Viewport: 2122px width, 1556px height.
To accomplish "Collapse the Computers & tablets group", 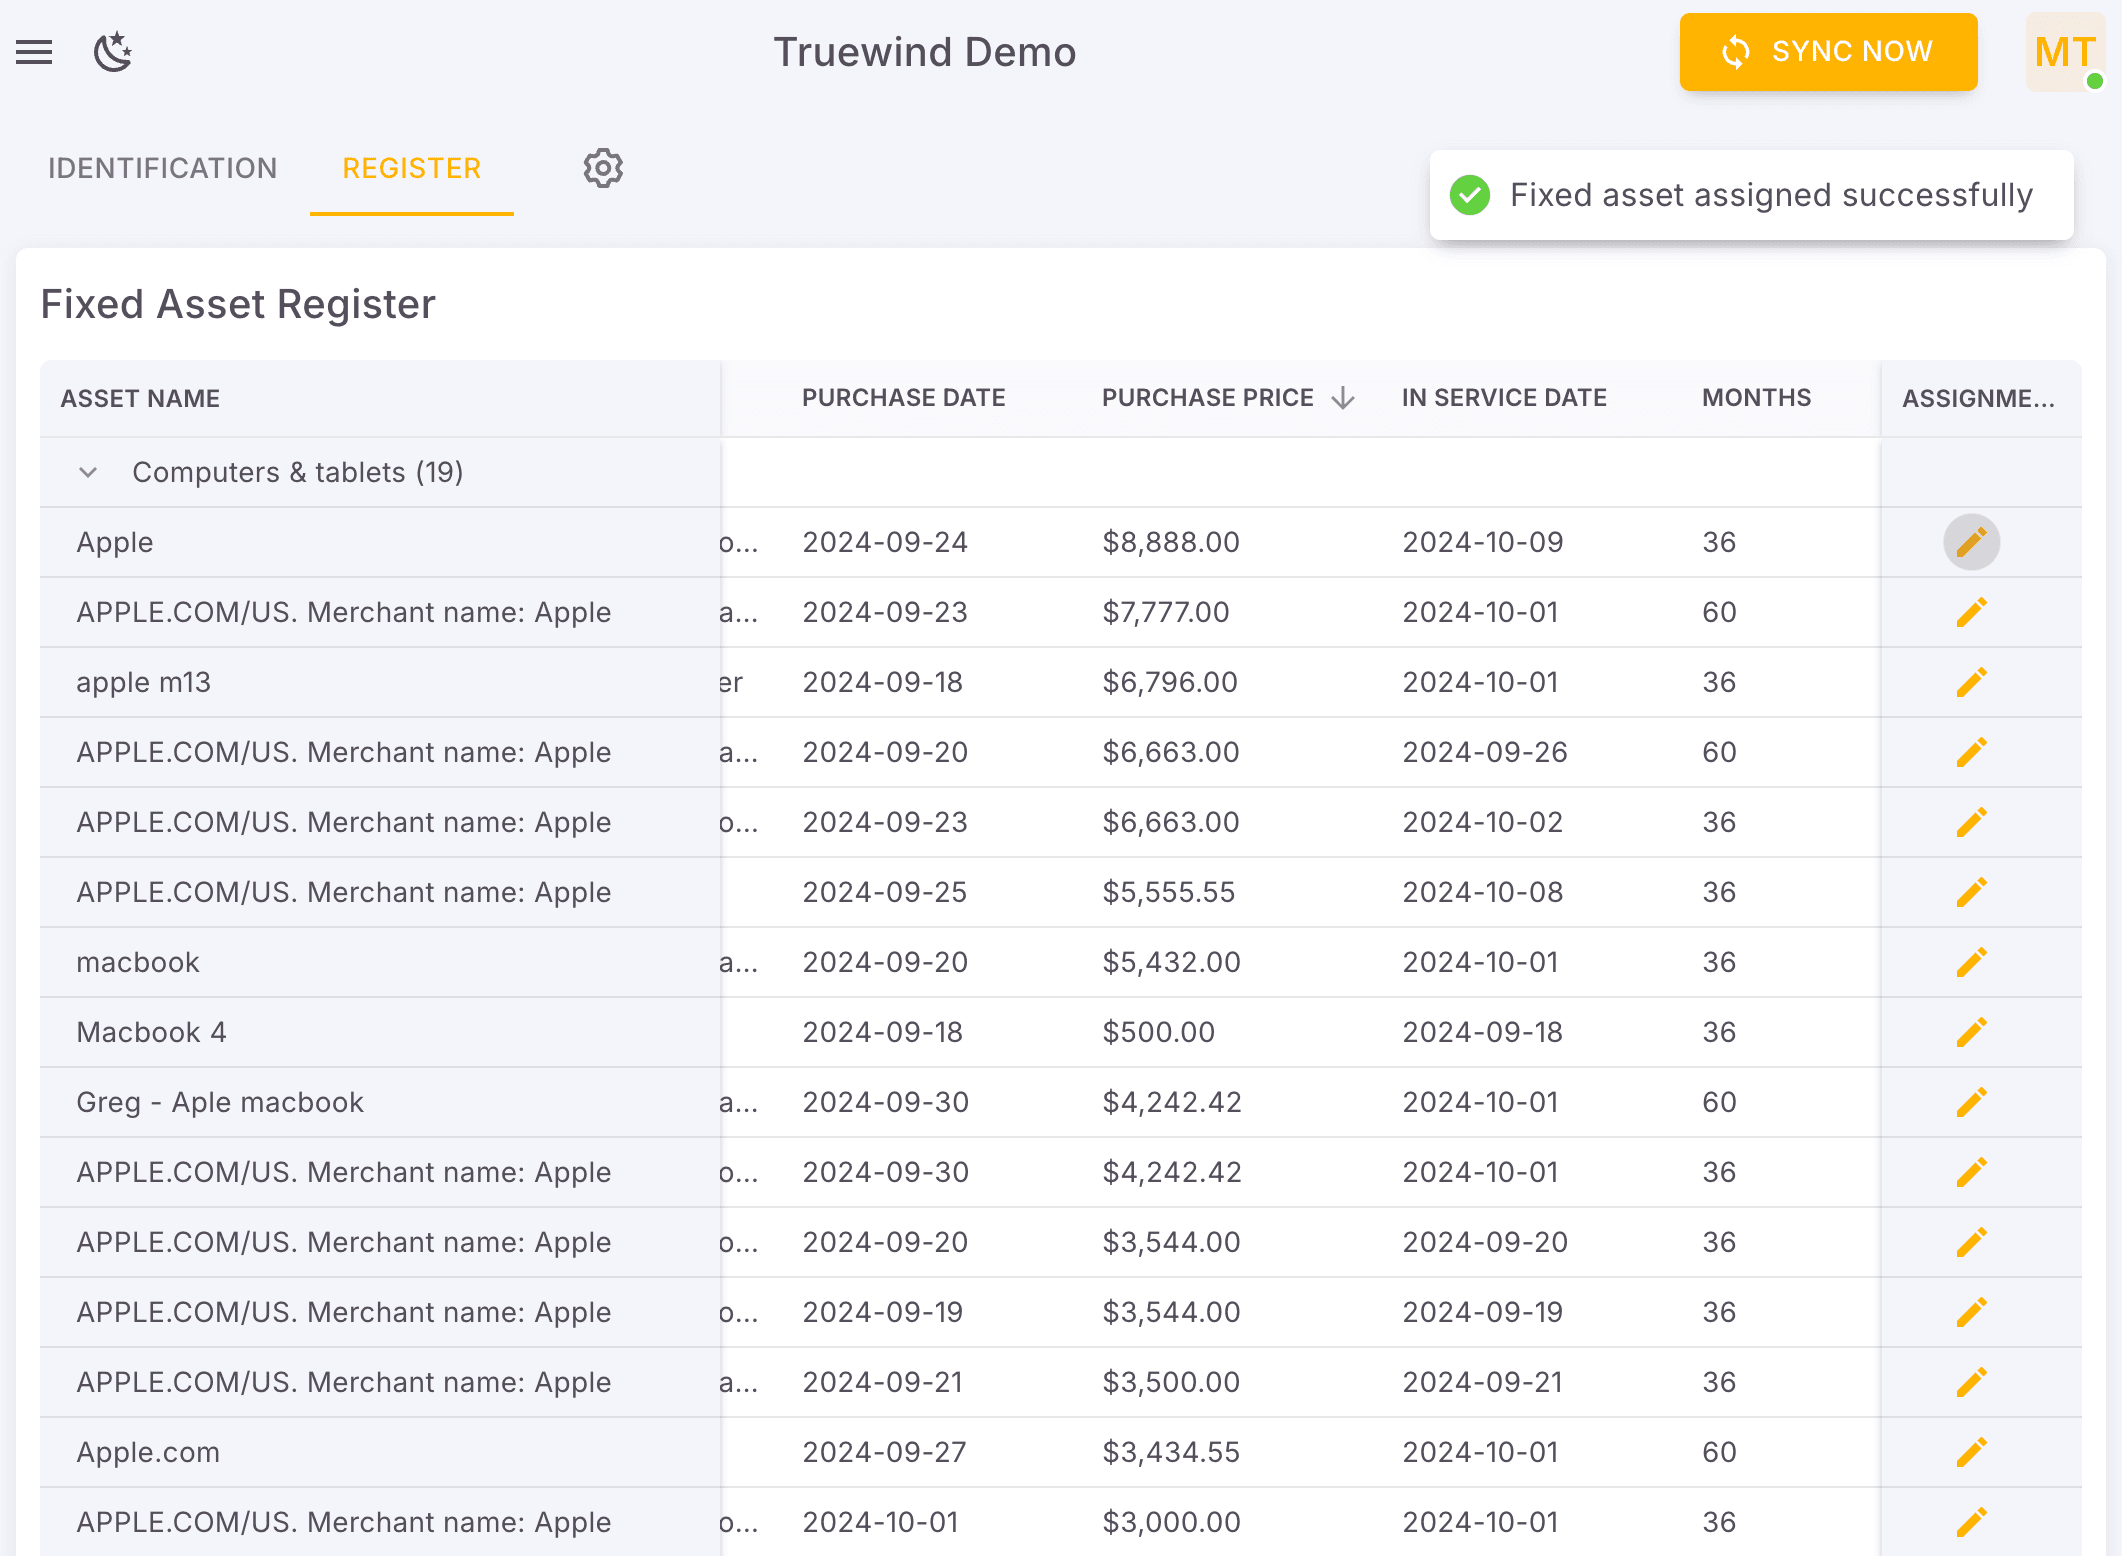I will [88, 472].
